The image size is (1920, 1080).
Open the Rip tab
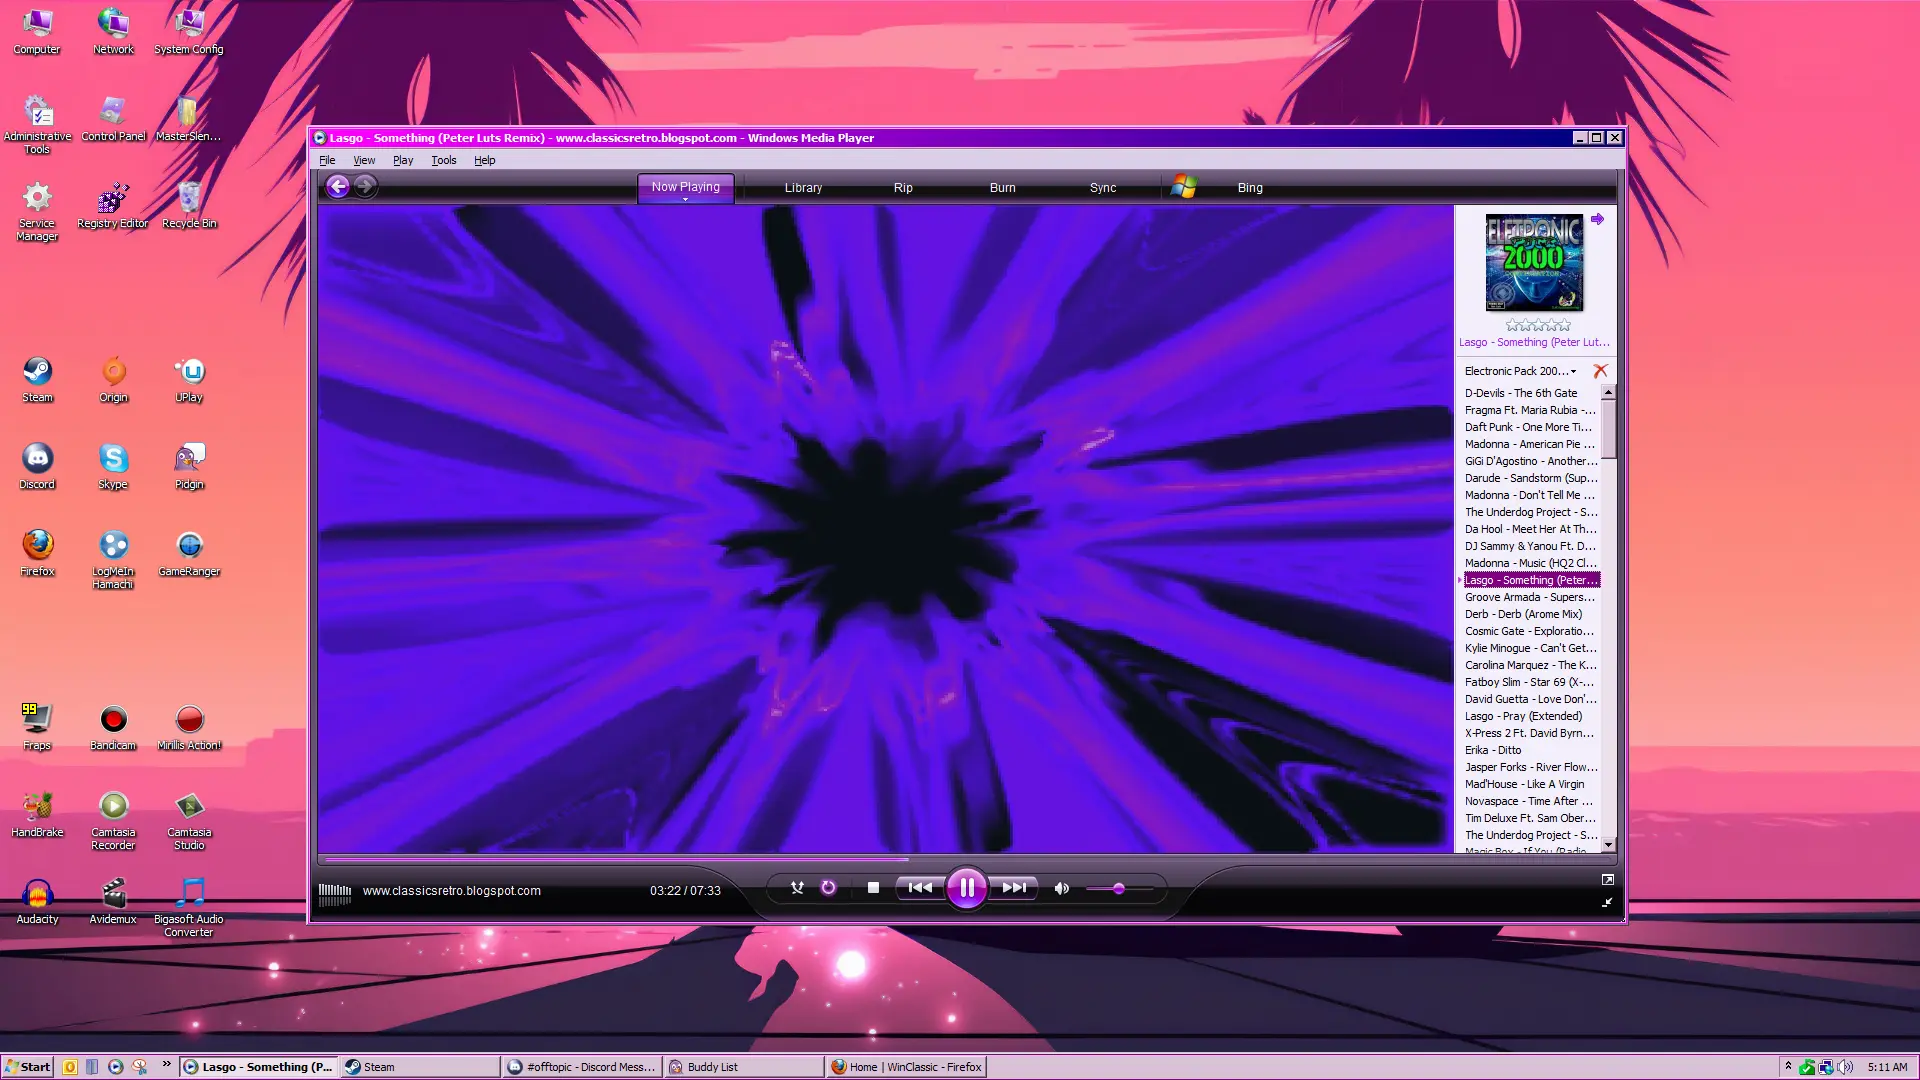point(903,188)
